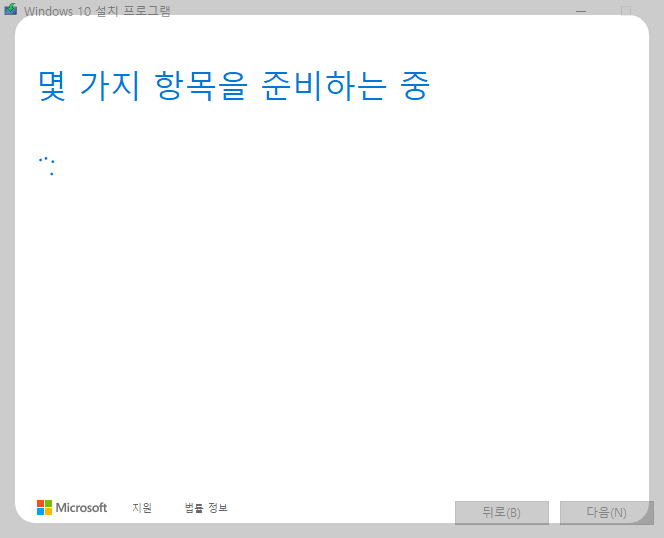Click the '몇 가지 항목을 준비하는 중' heading
This screenshot has width=664, height=538.
pyautogui.click(x=234, y=86)
